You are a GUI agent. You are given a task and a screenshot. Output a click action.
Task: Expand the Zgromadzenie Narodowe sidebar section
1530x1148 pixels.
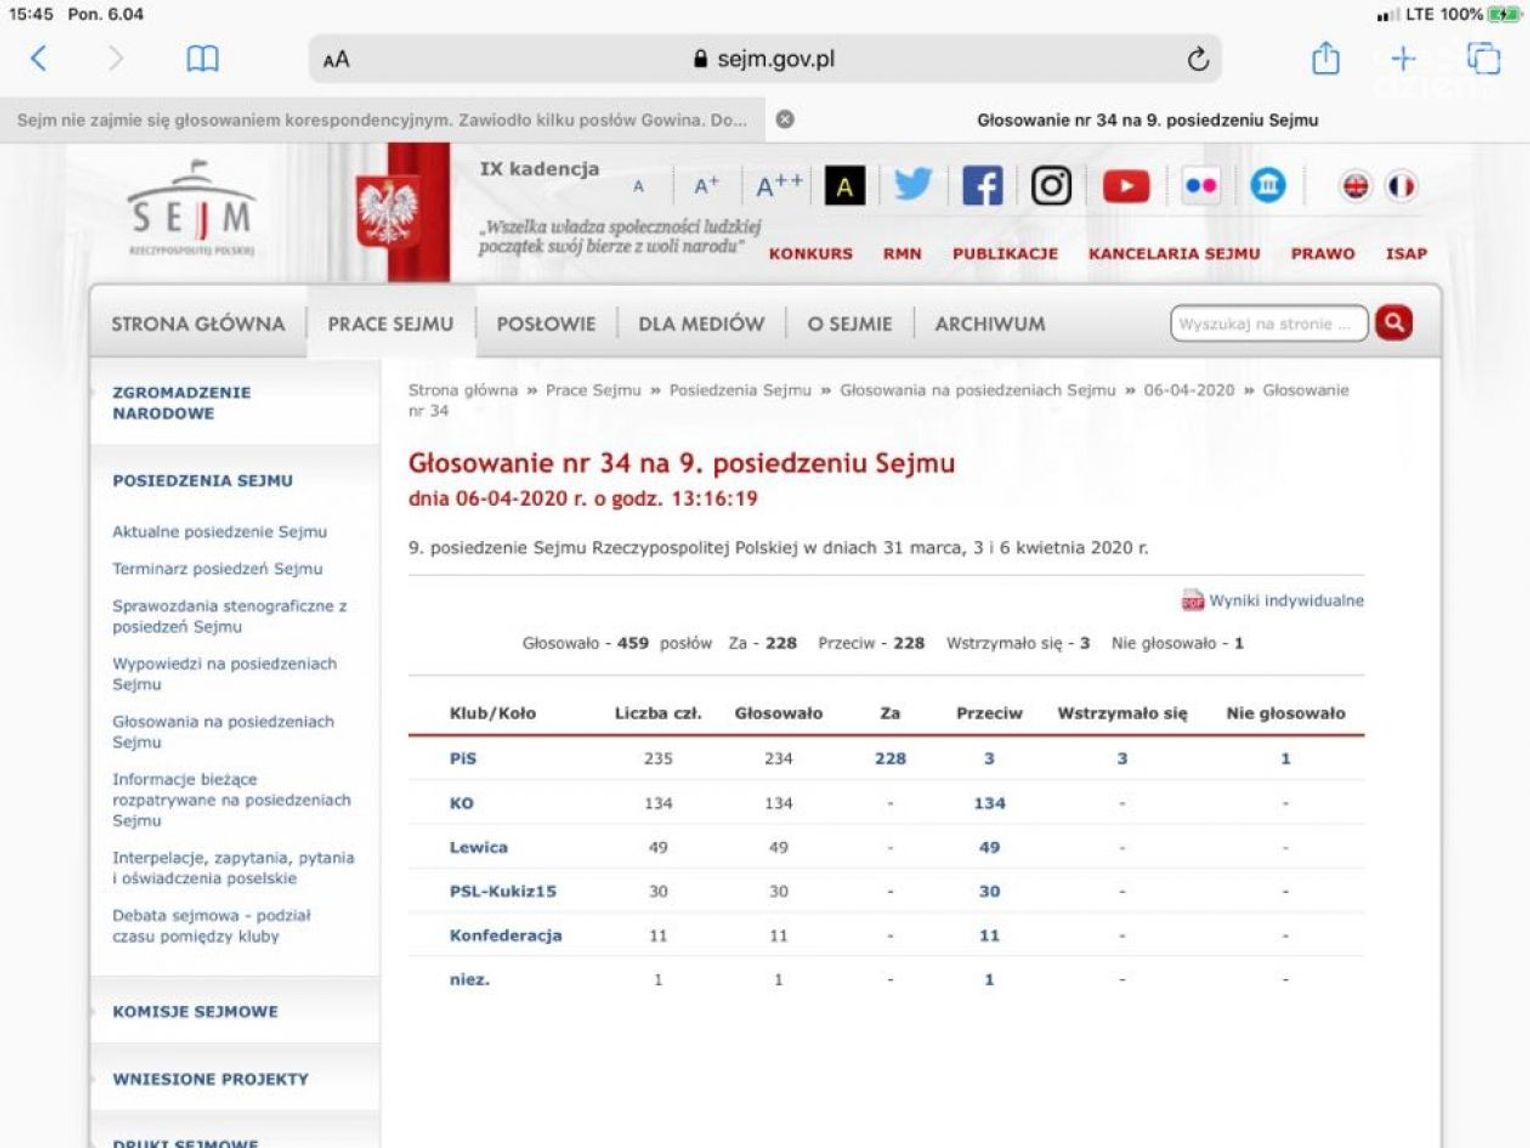[181, 403]
